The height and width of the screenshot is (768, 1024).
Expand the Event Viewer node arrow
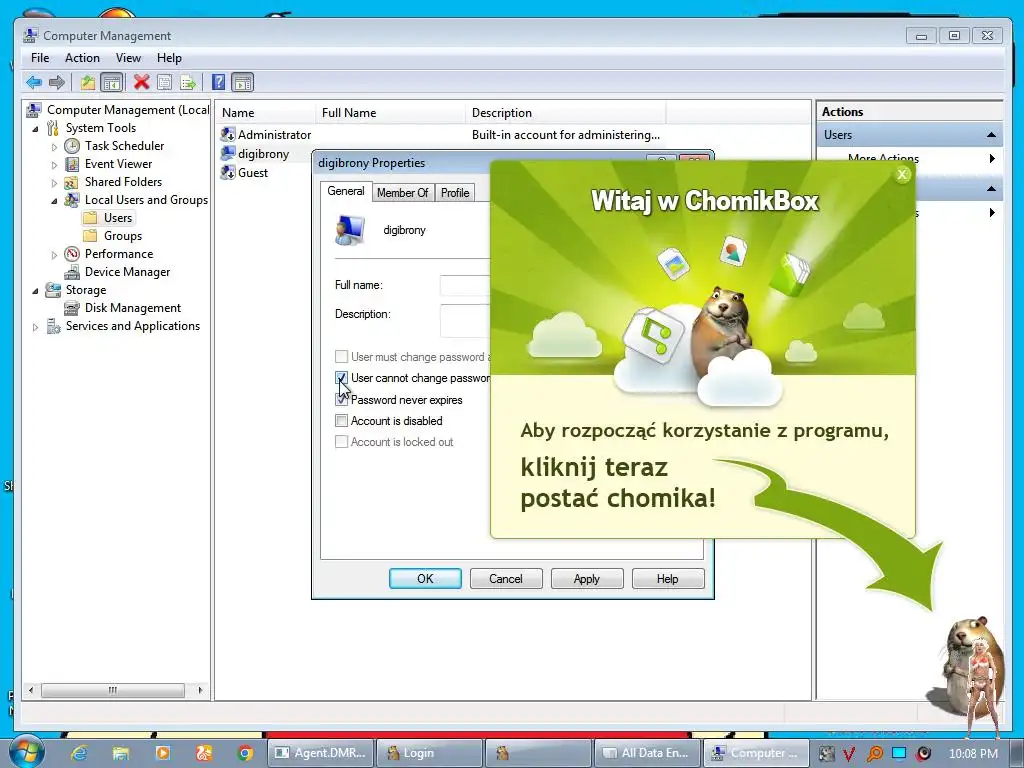click(x=54, y=165)
